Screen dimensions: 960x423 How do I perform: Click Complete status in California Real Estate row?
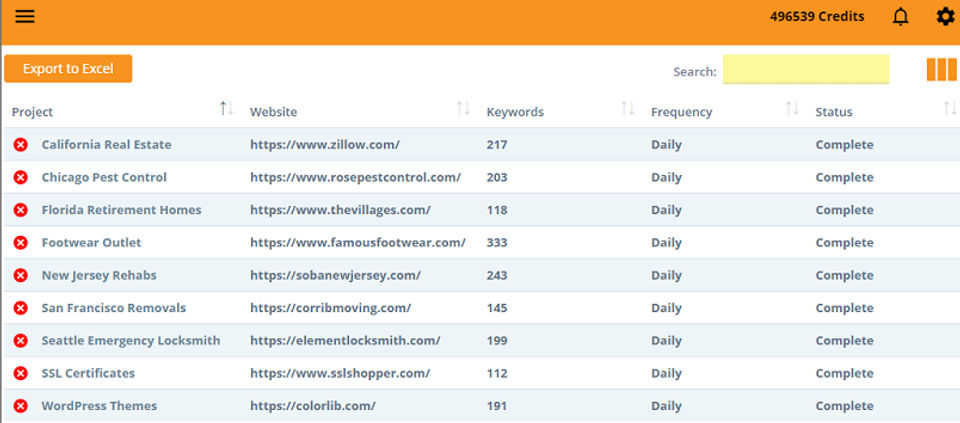844,145
